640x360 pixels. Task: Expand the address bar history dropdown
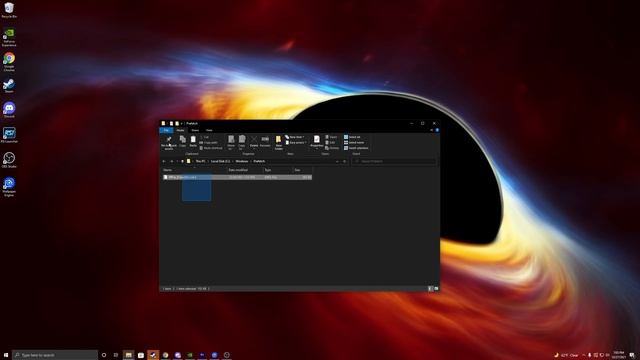coord(337,161)
